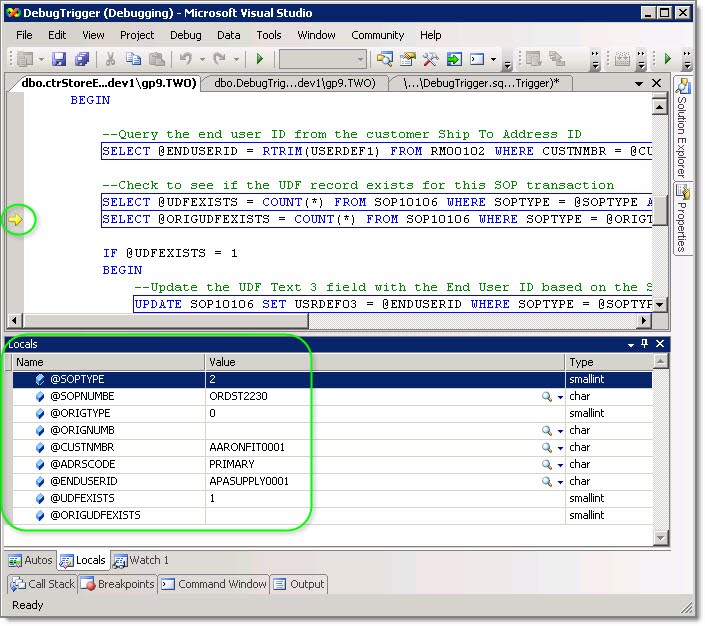This screenshot has width=705, height=626.
Task: Pin the Locals panel with auto-hide icon
Action: 645,344
